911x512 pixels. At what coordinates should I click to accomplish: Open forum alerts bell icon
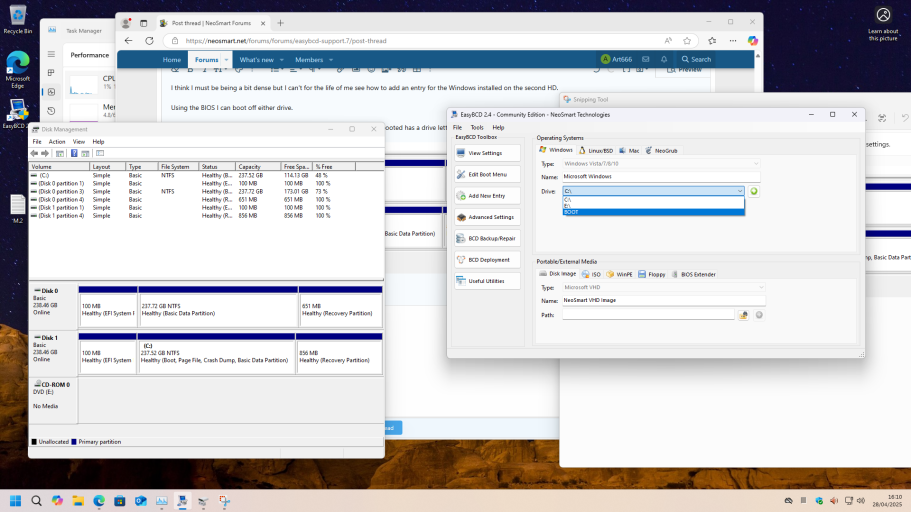tap(664, 59)
